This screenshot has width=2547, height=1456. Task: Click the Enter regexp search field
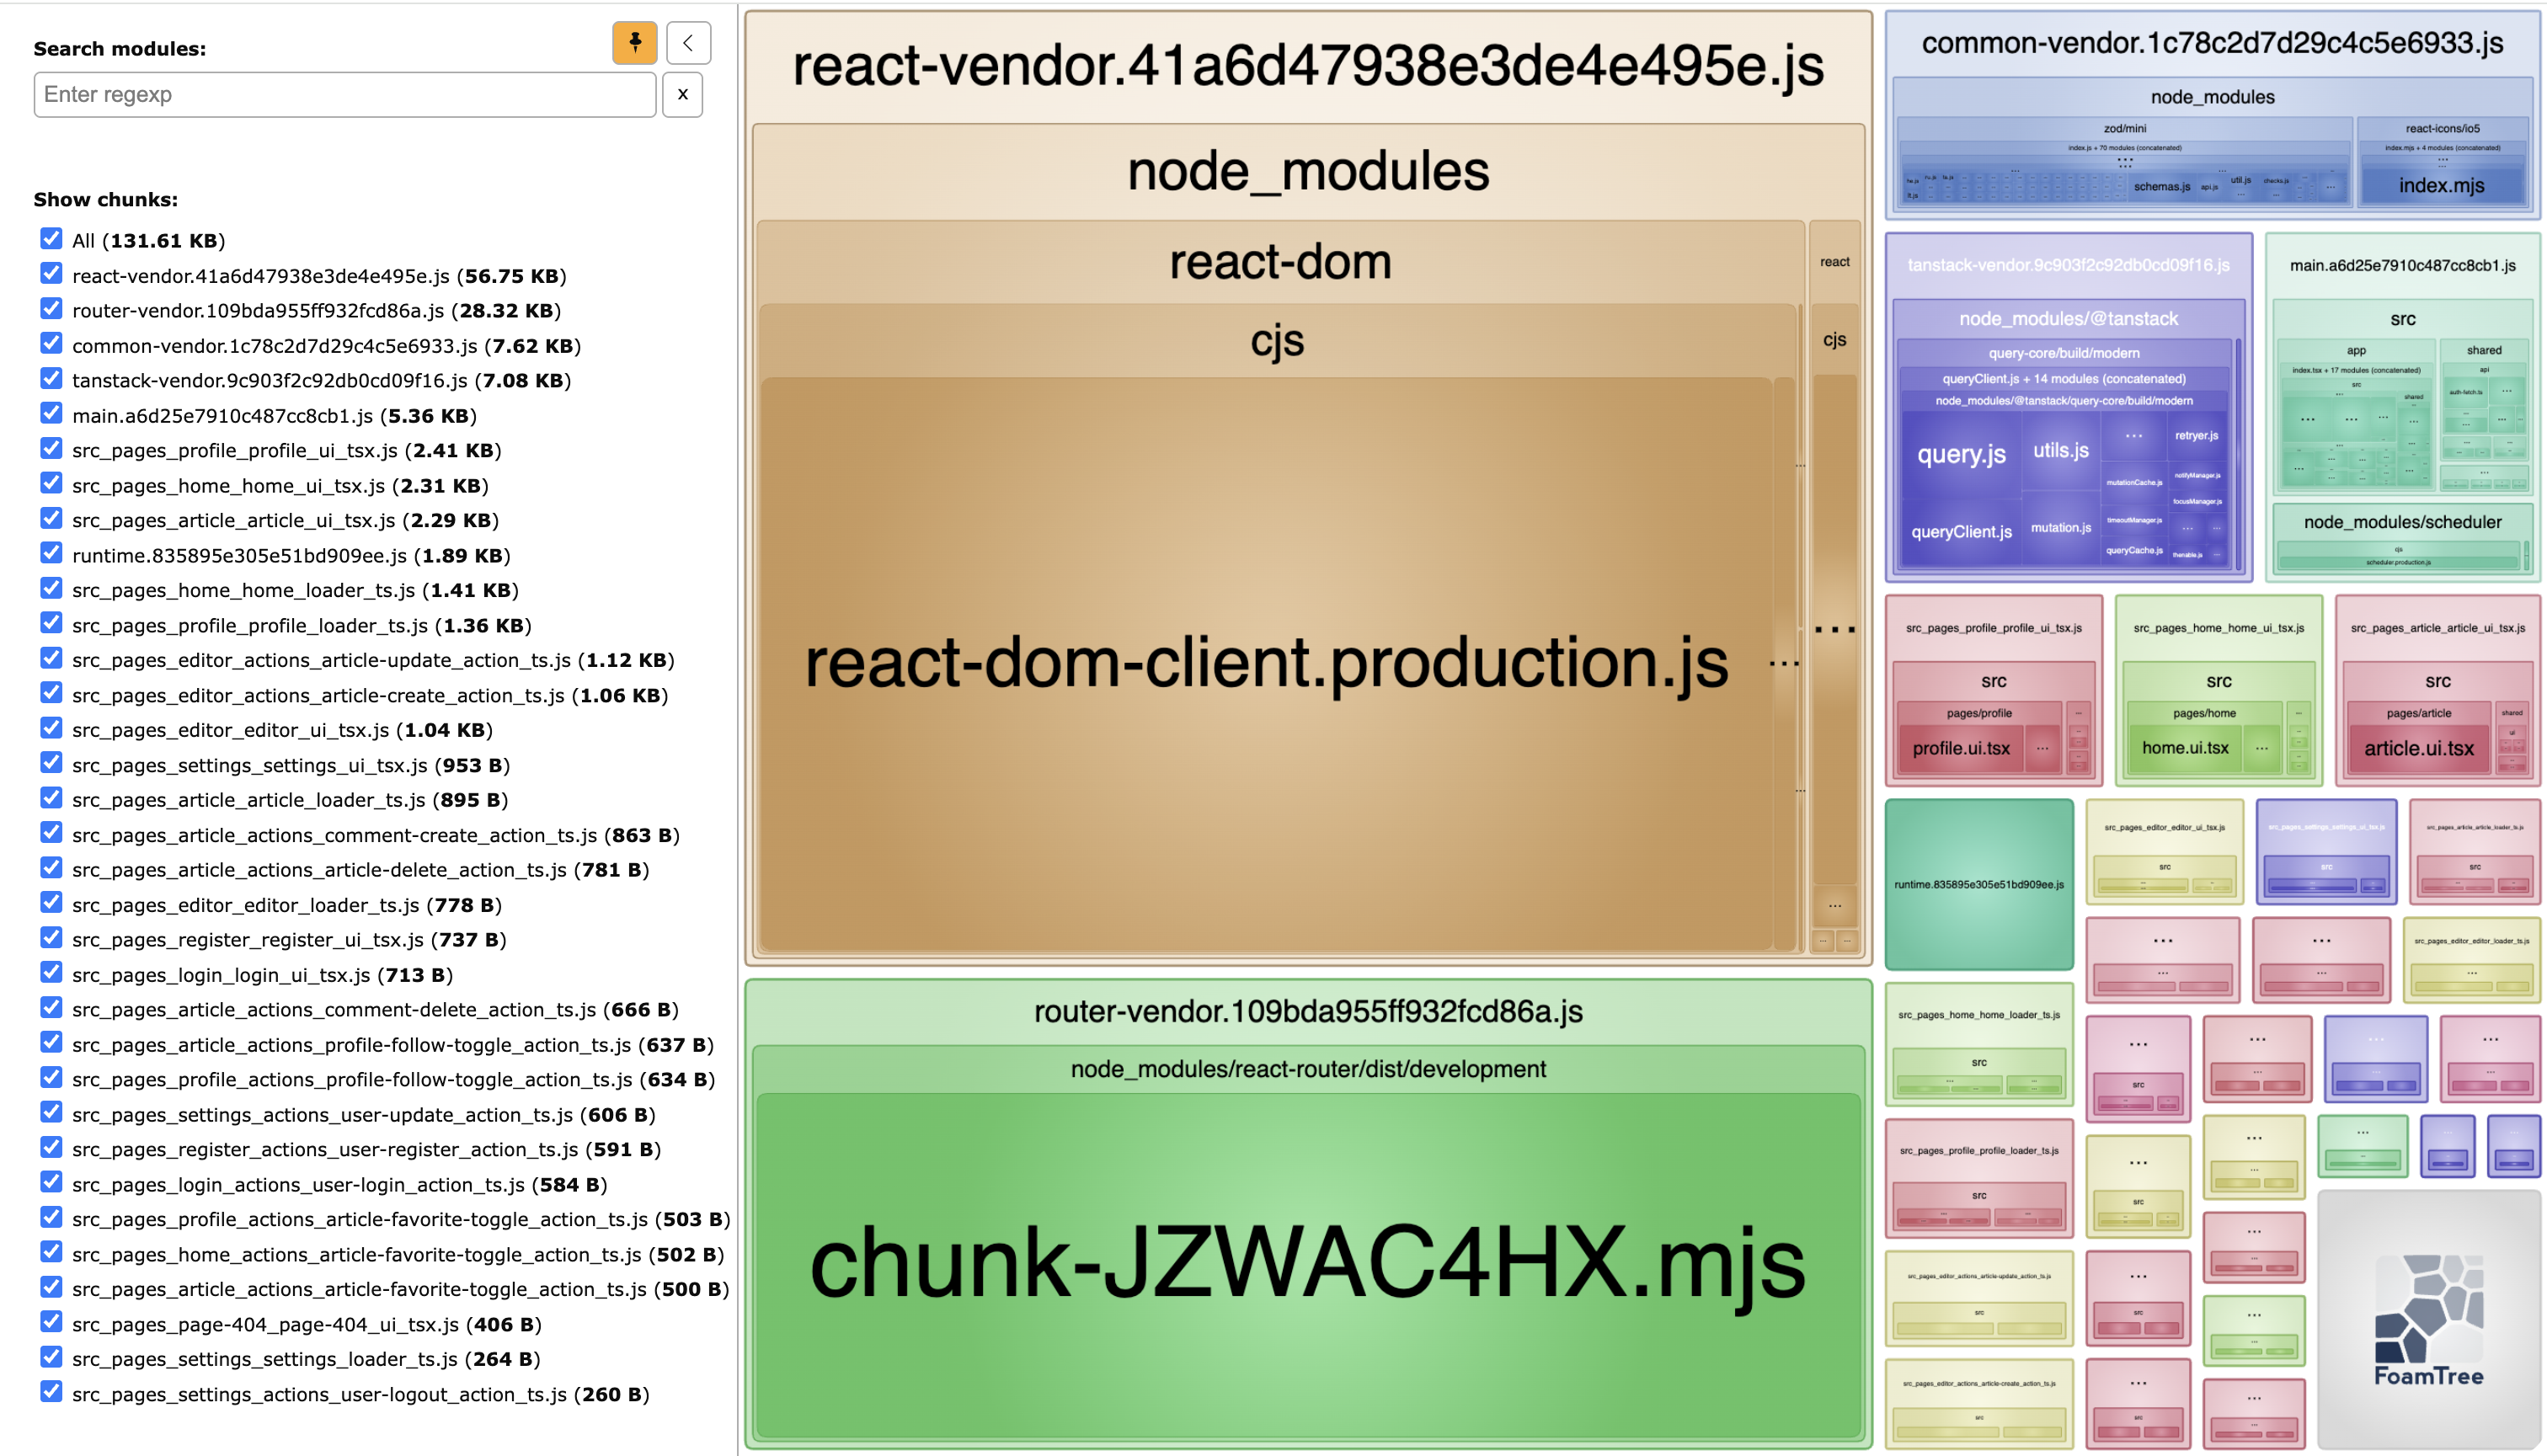click(x=345, y=95)
